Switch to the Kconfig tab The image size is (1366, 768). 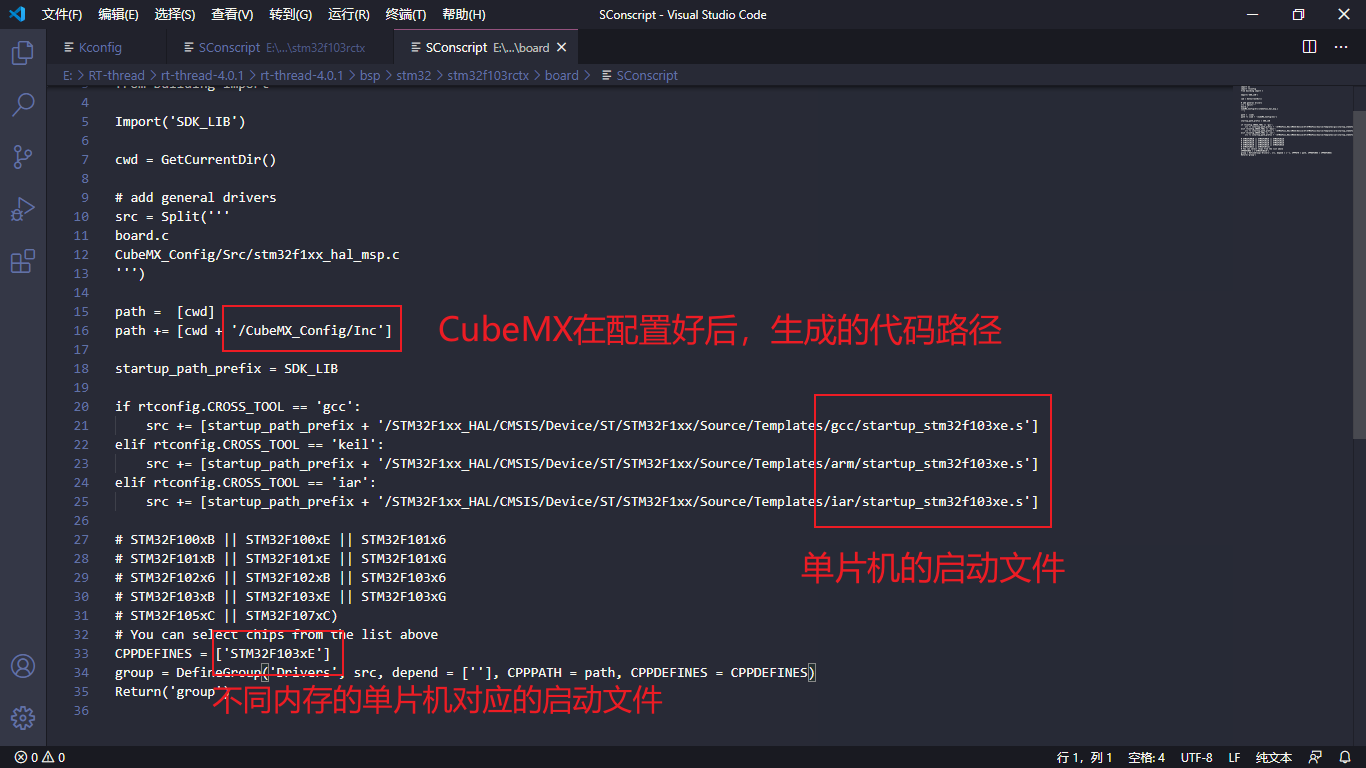(x=105, y=47)
